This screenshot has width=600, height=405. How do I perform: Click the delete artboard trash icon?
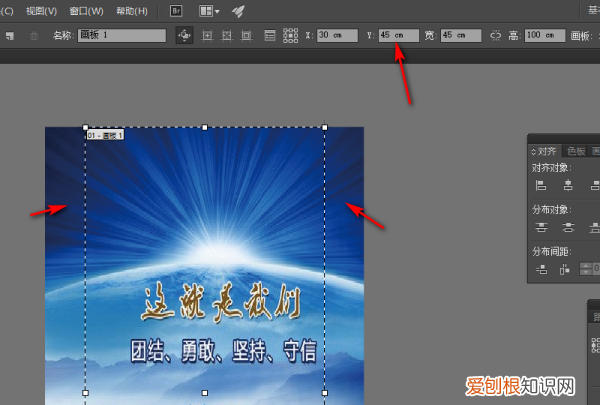pyautogui.click(x=34, y=36)
